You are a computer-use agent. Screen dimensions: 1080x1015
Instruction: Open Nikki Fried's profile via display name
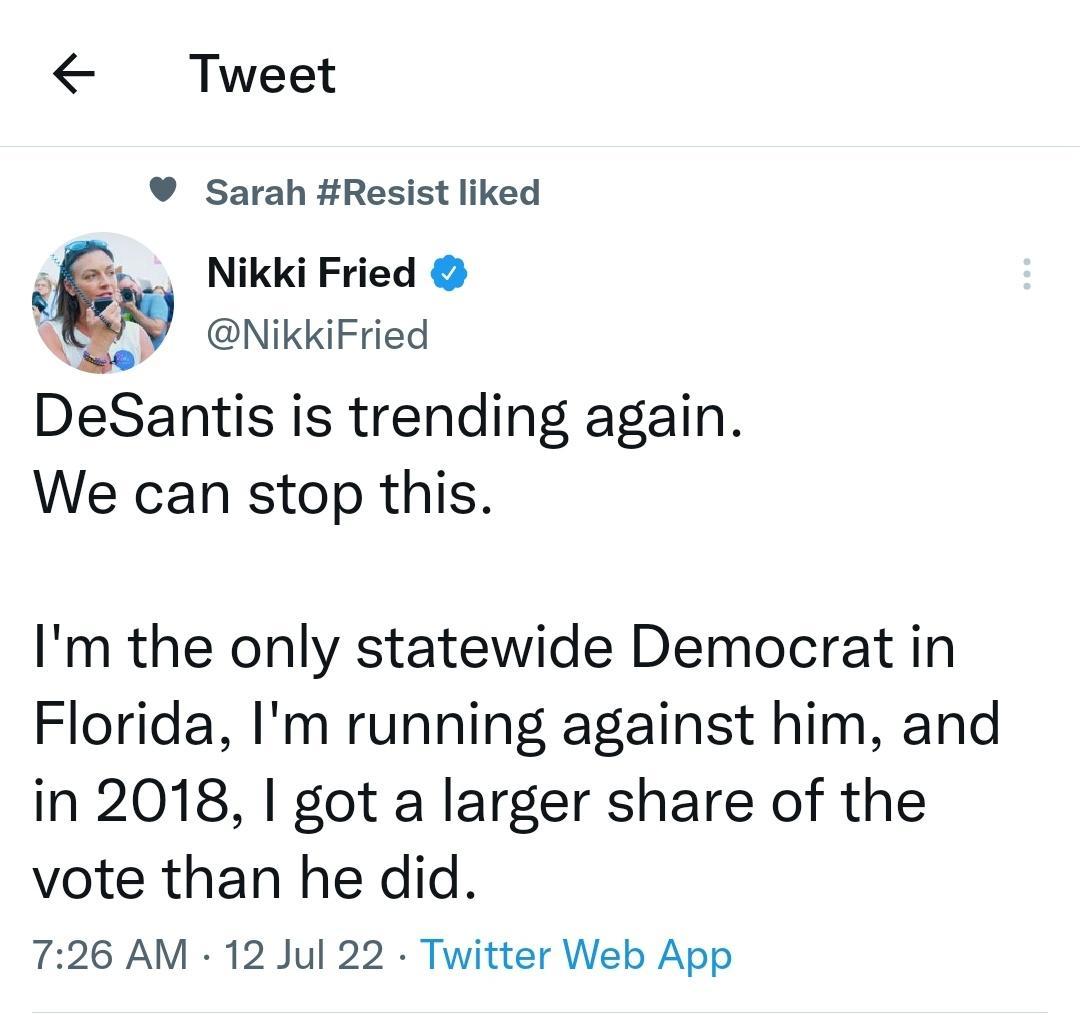[x=310, y=271]
